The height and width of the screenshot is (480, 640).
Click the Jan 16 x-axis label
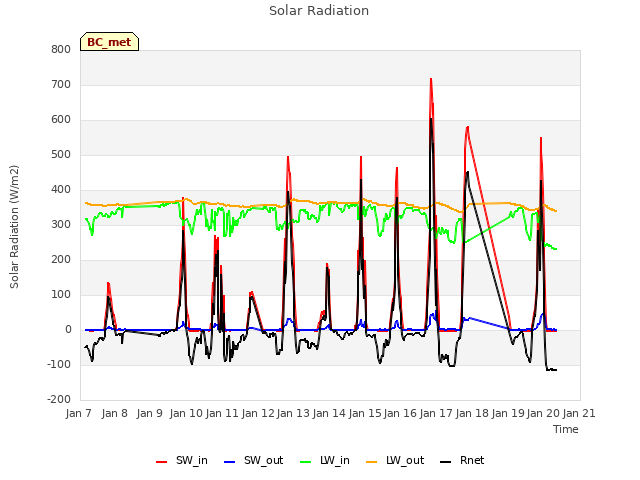[x=400, y=413]
